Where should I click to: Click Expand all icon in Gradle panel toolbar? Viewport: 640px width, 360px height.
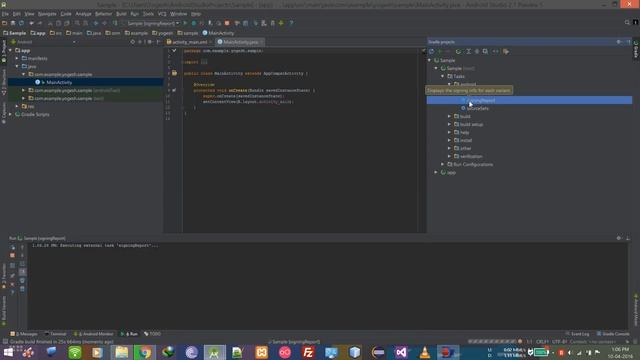click(x=468, y=51)
